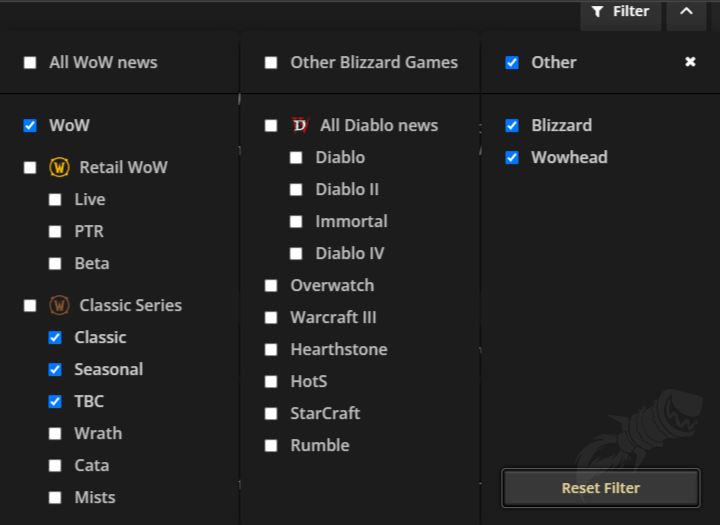Click the "StarCraft" label text
The image size is (720, 525).
325,413
